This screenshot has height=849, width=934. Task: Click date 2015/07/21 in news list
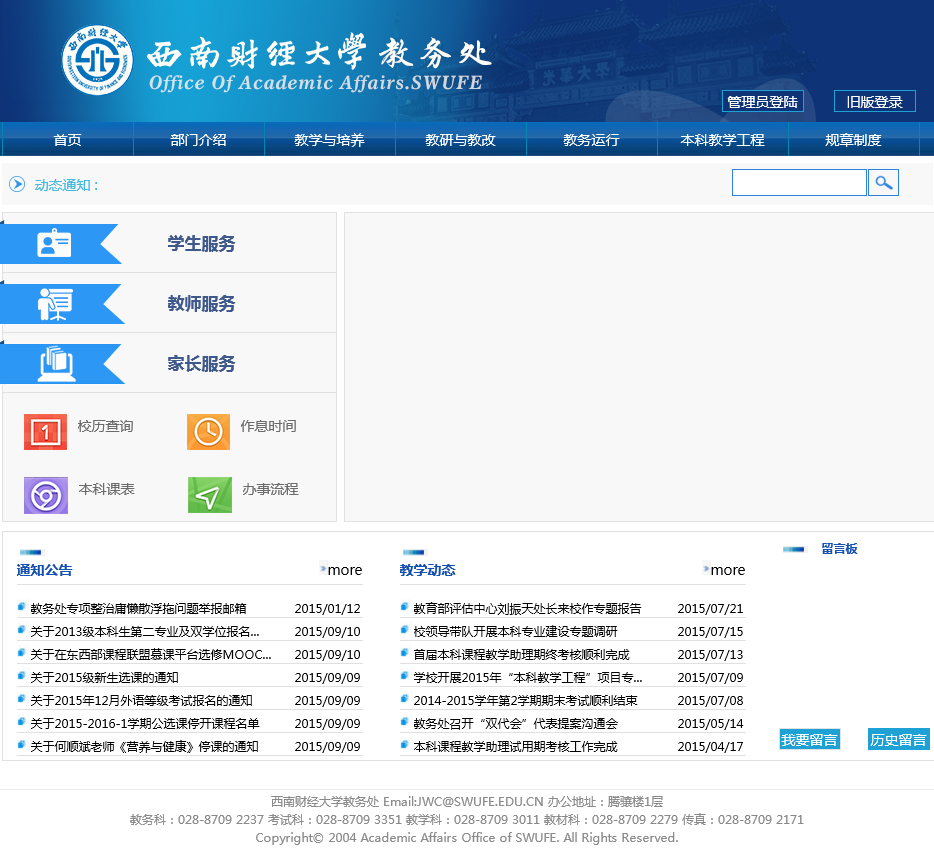pyautogui.click(x=711, y=608)
